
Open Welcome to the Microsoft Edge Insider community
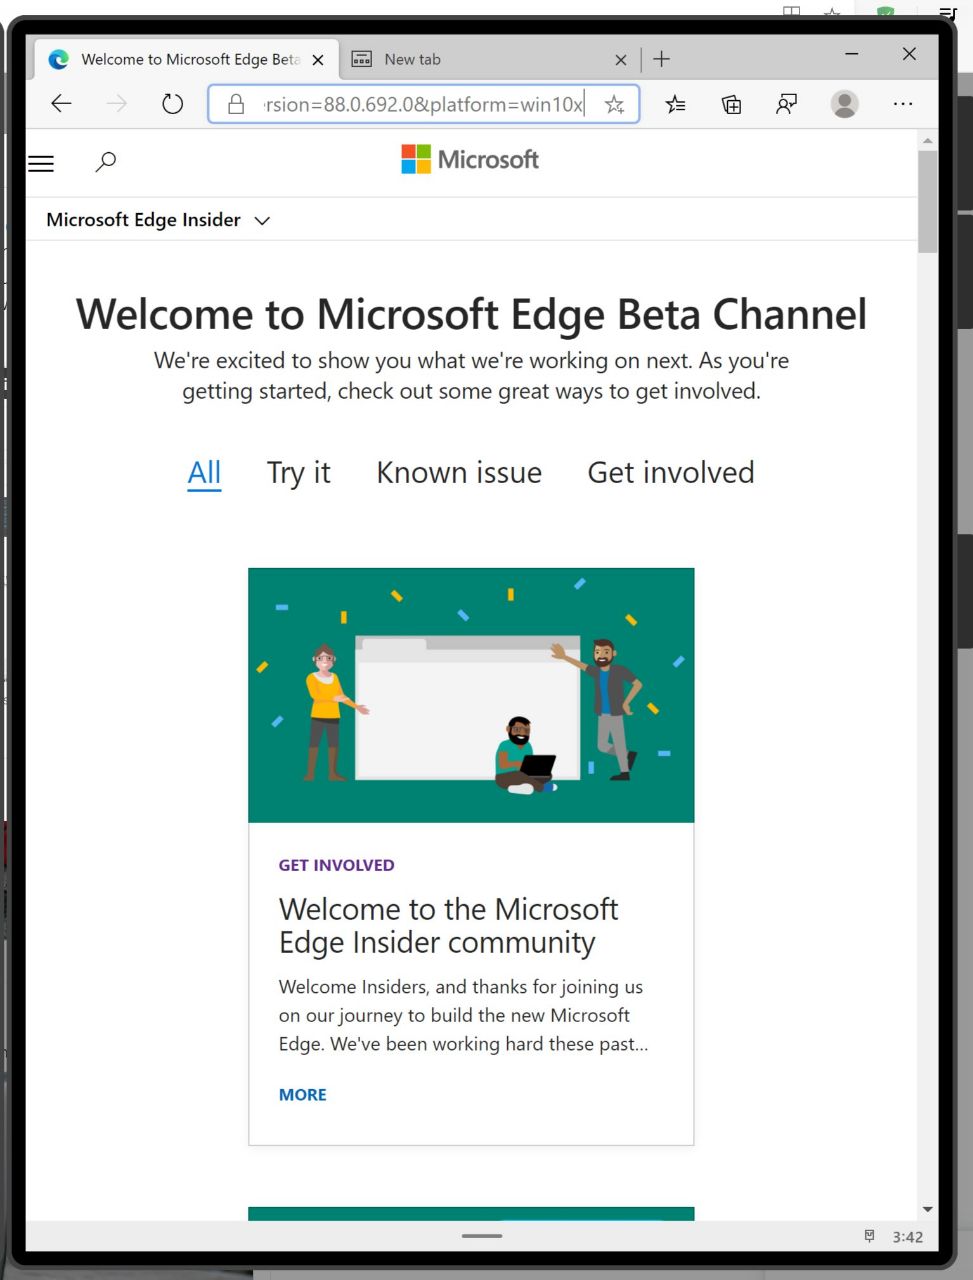(448, 926)
